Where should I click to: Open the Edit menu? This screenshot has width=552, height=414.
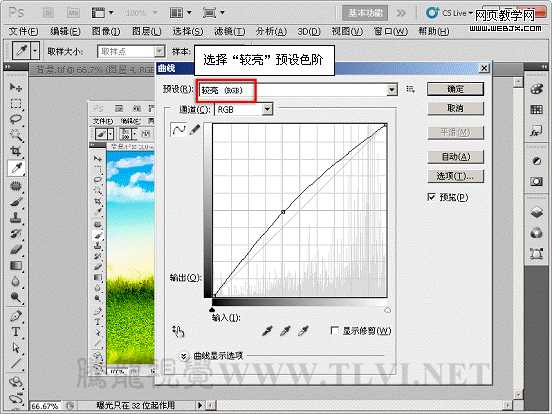tap(65, 31)
